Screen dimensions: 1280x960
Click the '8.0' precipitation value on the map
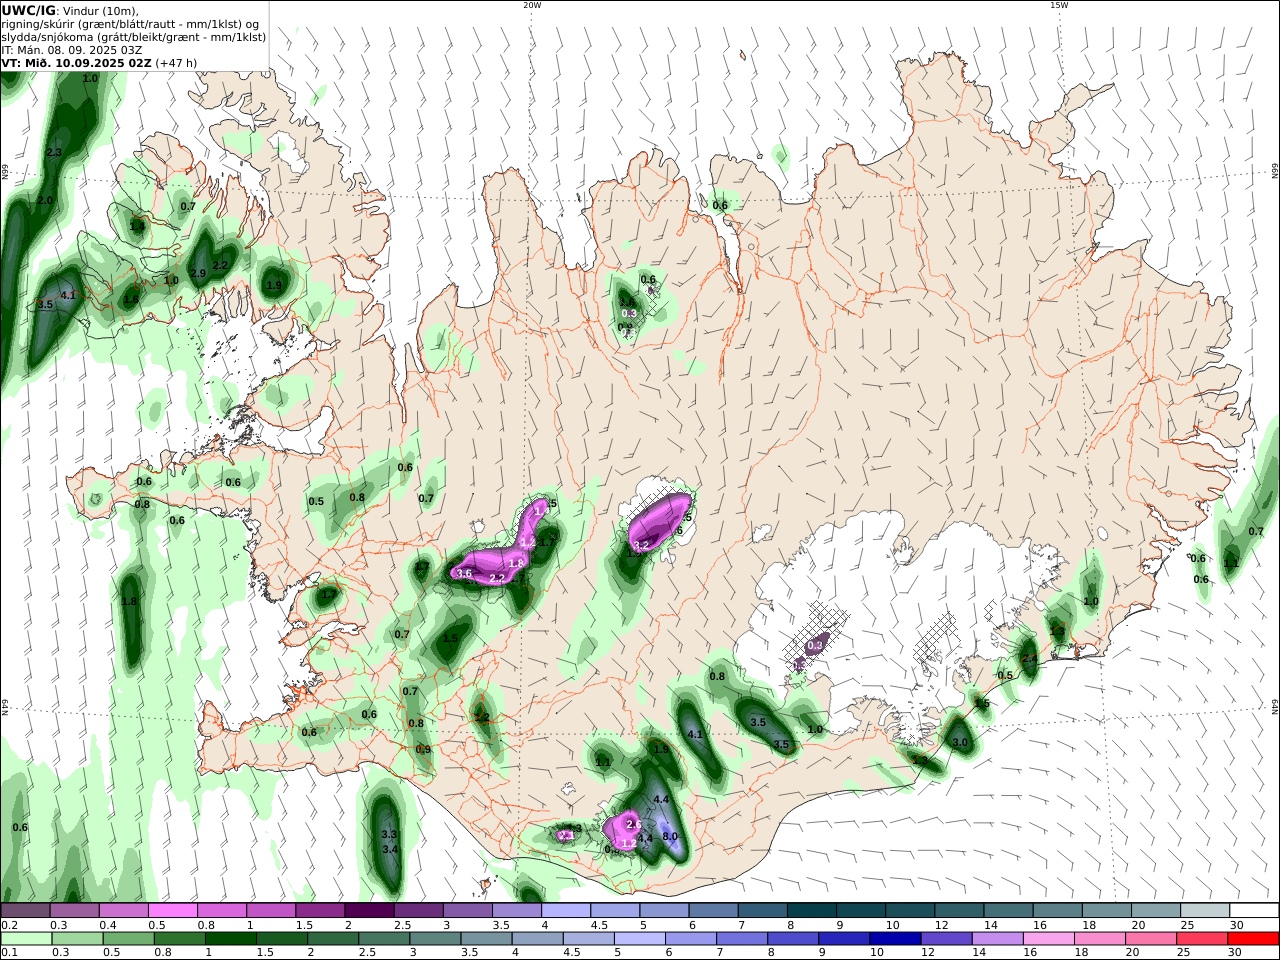click(x=670, y=836)
